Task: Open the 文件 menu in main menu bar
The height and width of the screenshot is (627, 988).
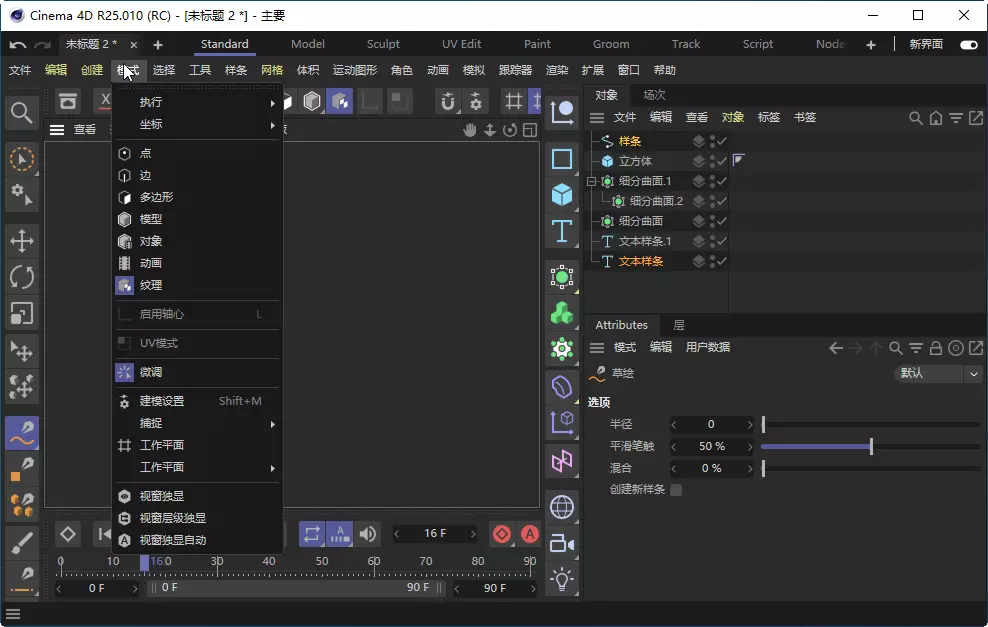Action: pyautogui.click(x=20, y=70)
